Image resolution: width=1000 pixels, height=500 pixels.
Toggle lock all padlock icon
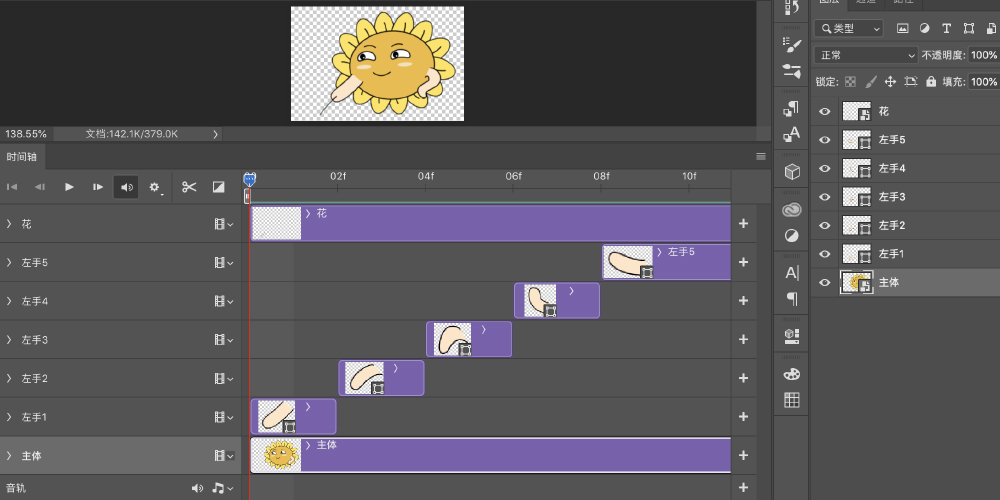click(931, 82)
